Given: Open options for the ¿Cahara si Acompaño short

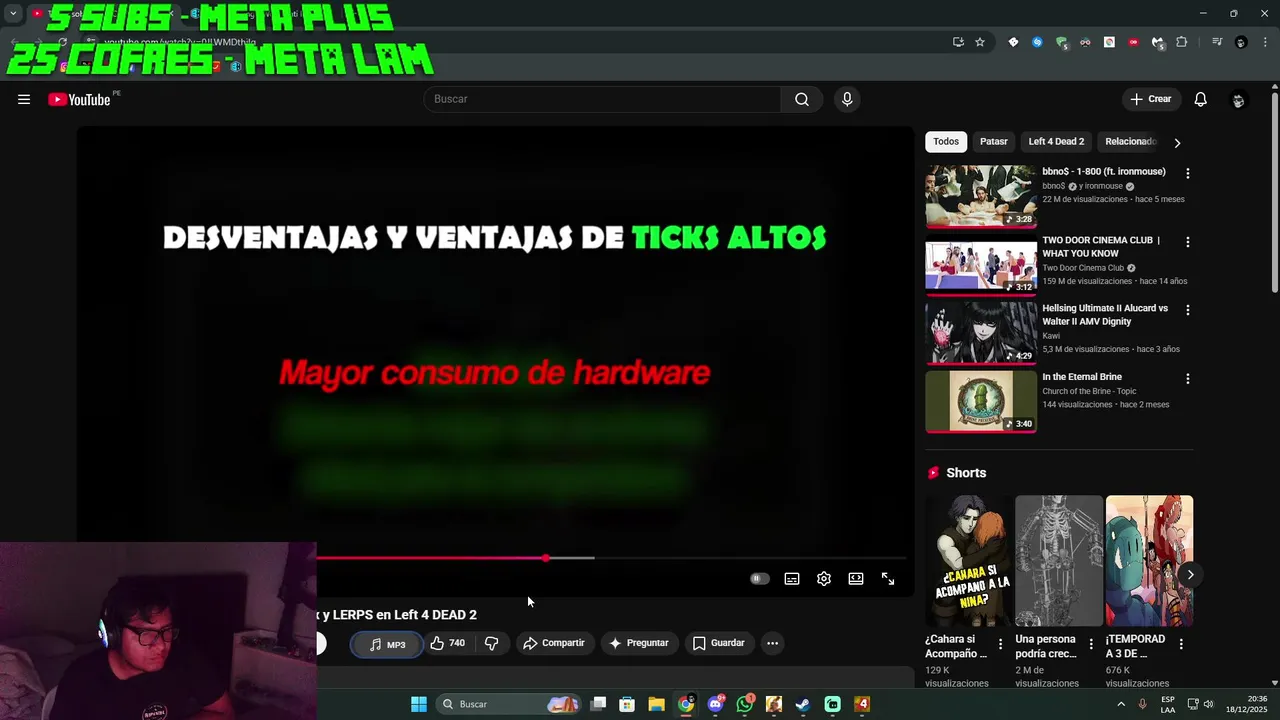Looking at the screenshot, I should (x=1000, y=644).
